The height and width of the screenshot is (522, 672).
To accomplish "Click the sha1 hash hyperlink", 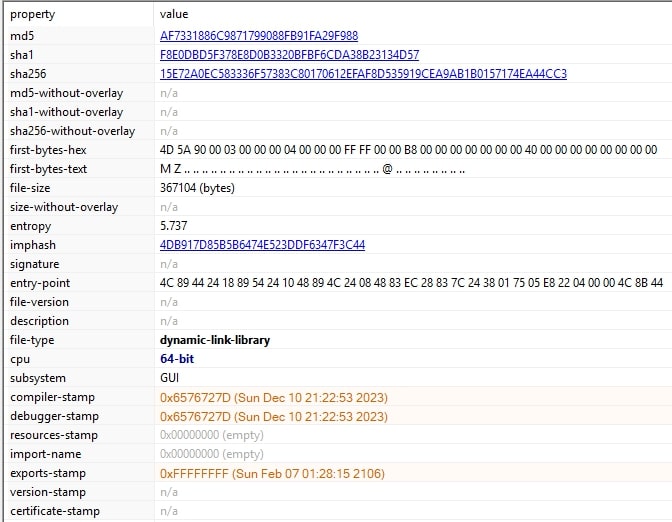I will 289,54.
